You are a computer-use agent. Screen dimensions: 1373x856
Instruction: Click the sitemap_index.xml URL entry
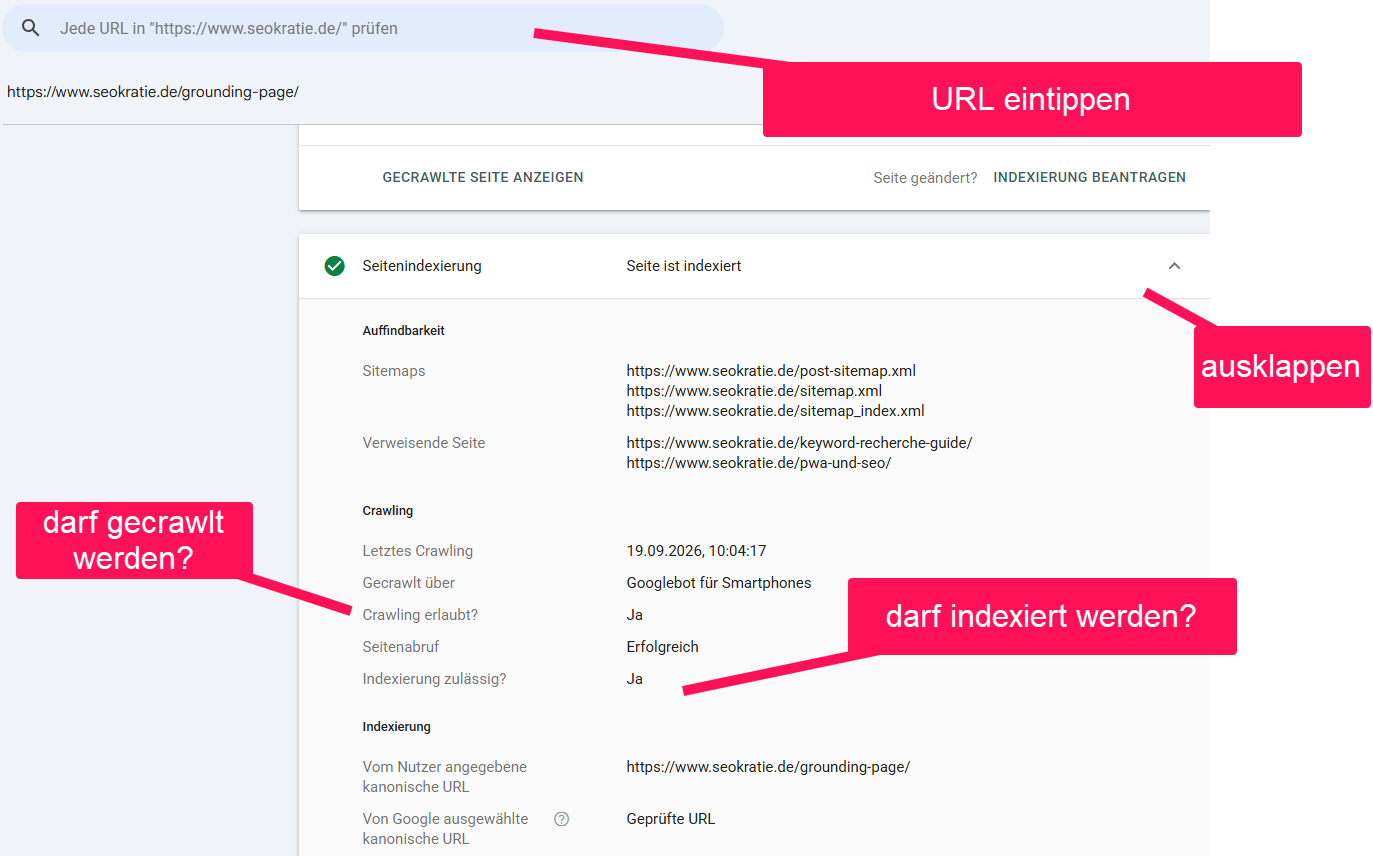coord(775,411)
